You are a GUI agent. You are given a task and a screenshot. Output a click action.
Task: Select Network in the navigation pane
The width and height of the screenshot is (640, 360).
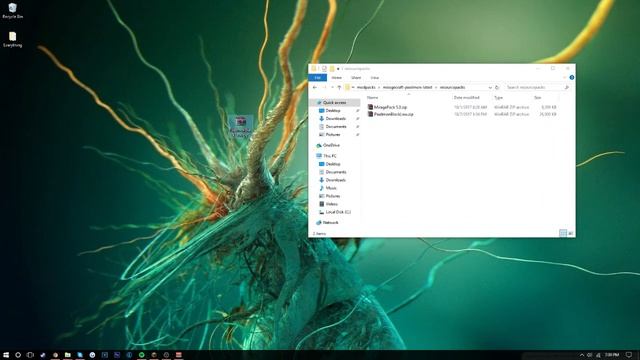(x=330, y=223)
